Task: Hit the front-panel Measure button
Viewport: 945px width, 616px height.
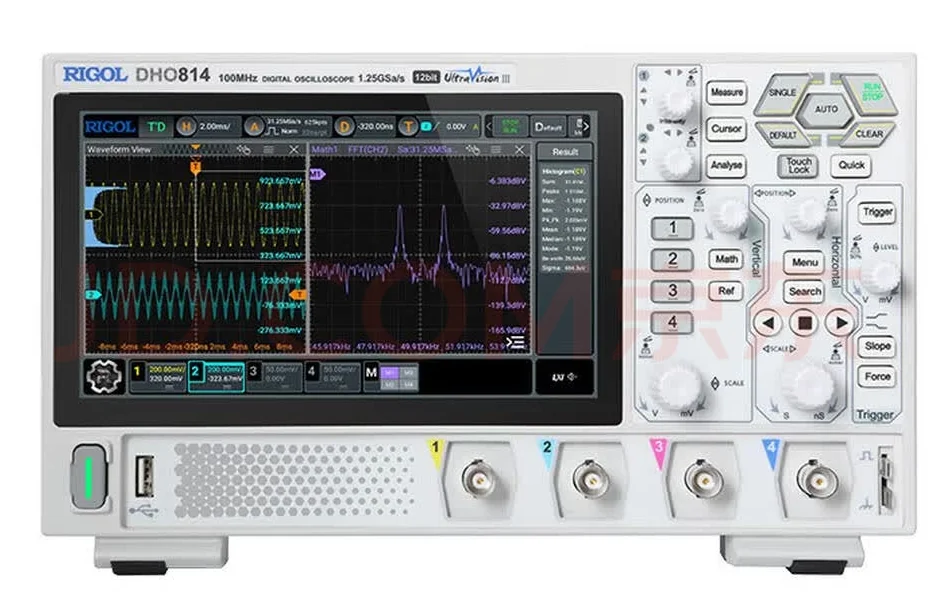Action: 726,93
